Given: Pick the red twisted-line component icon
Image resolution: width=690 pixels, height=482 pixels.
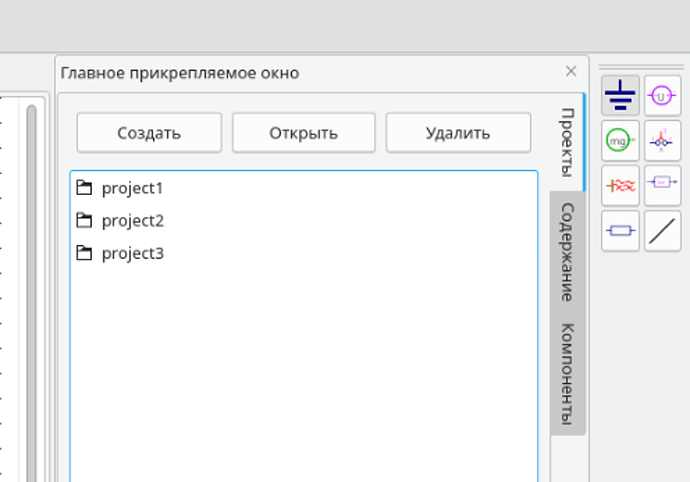Looking at the screenshot, I should tap(620, 185).
